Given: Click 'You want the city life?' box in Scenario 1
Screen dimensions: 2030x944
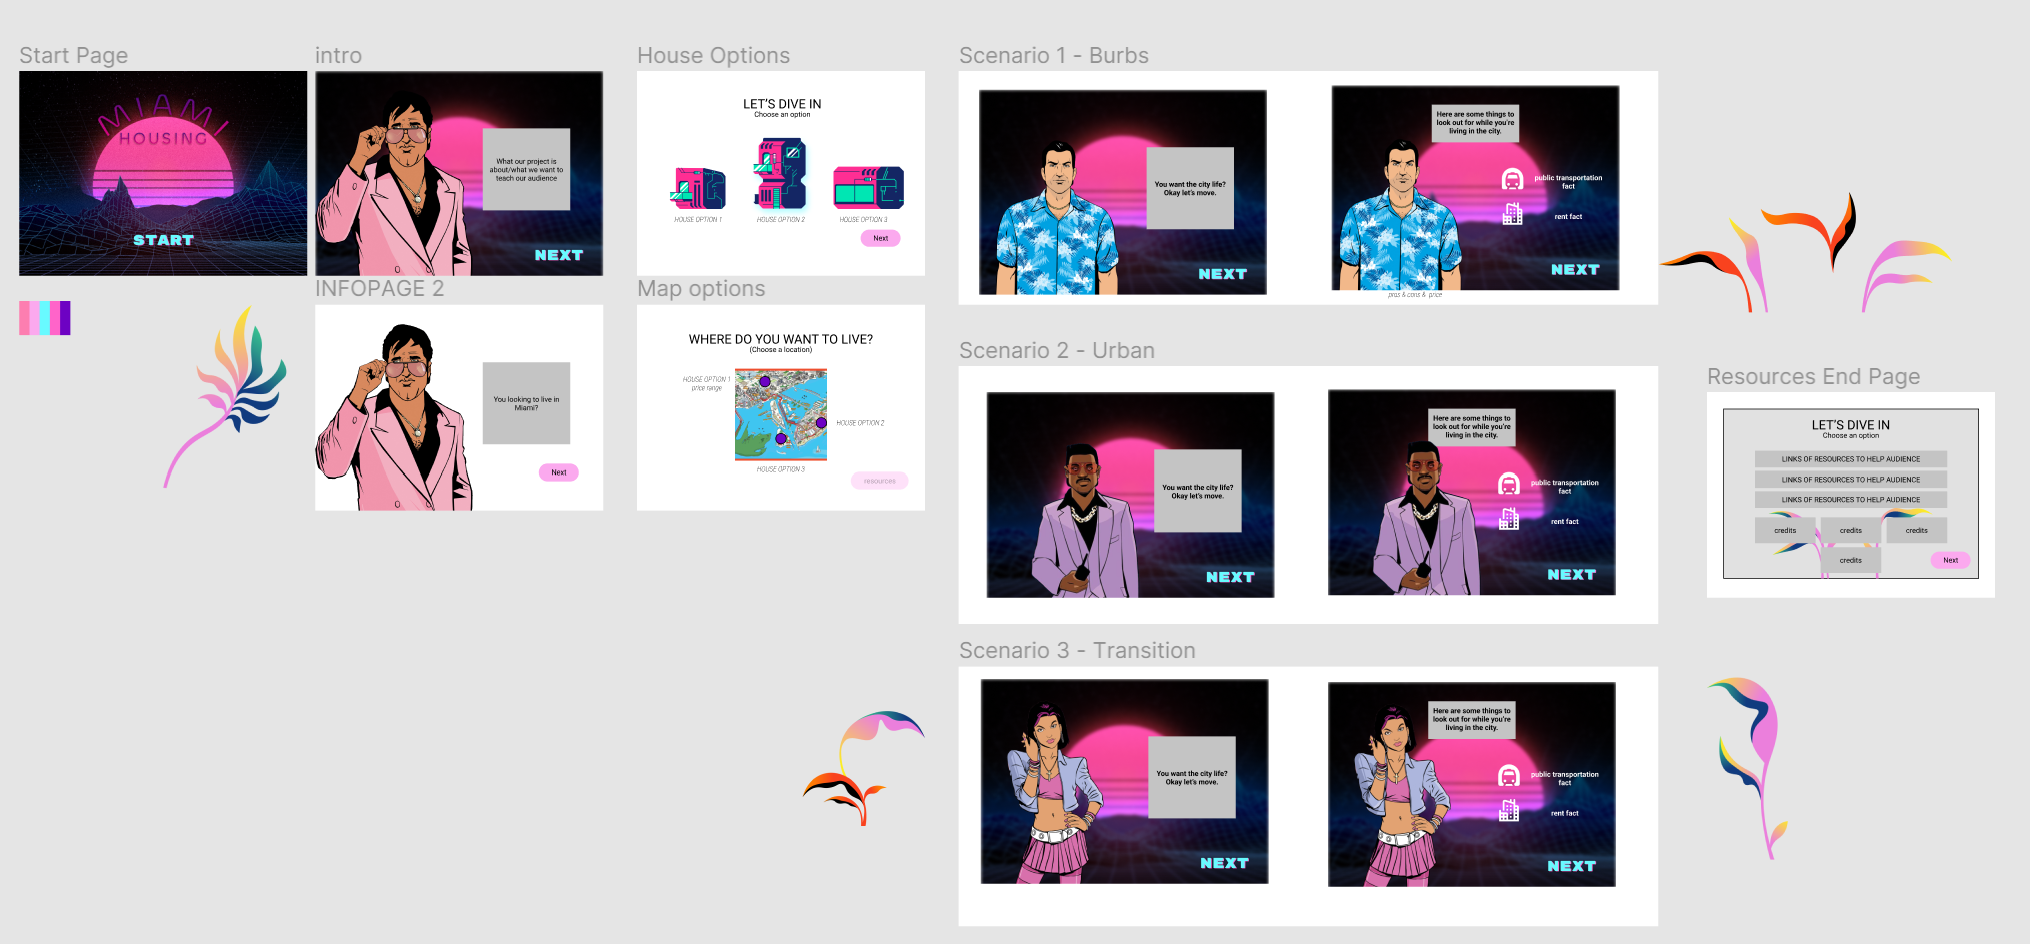Looking at the screenshot, I should (x=1190, y=188).
